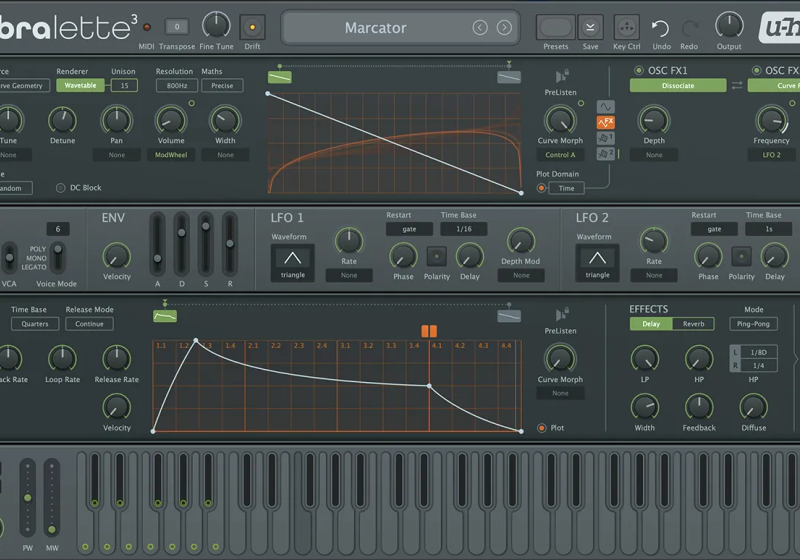Switch to the Delay effects tab
Image resolution: width=800 pixels, height=560 pixels.
(x=651, y=324)
